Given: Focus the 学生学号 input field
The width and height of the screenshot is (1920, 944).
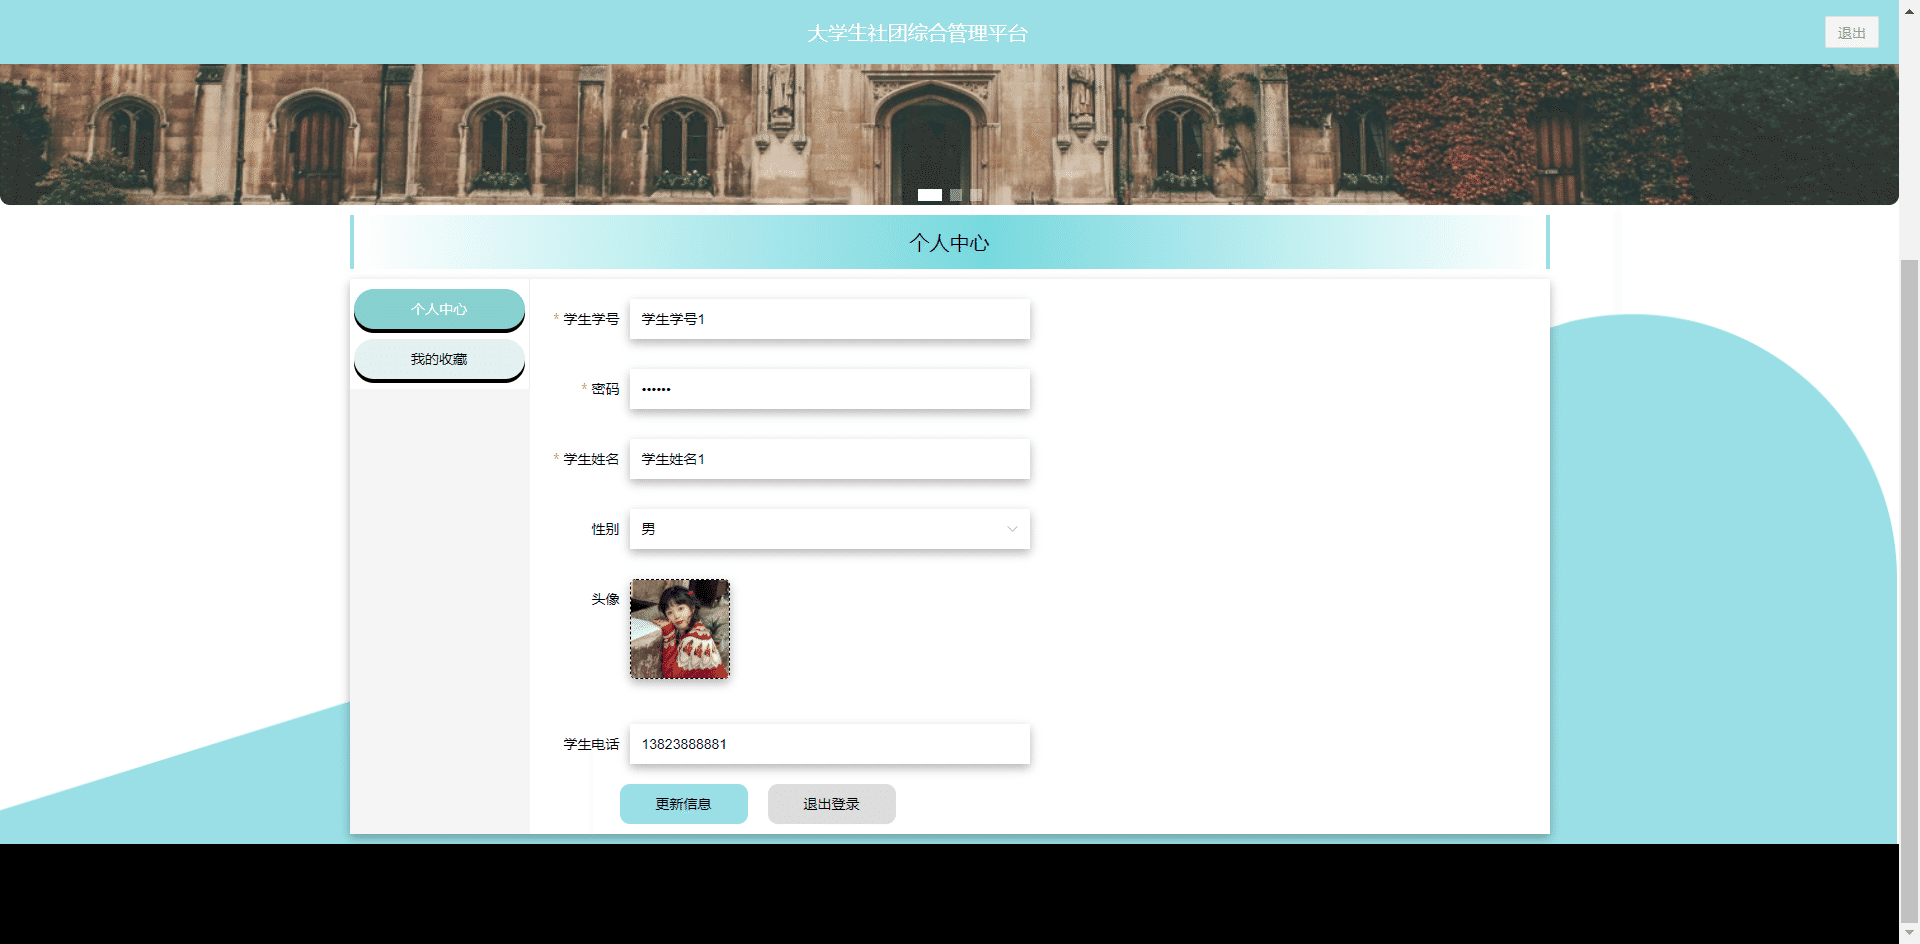Looking at the screenshot, I should click(x=829, y=319).
